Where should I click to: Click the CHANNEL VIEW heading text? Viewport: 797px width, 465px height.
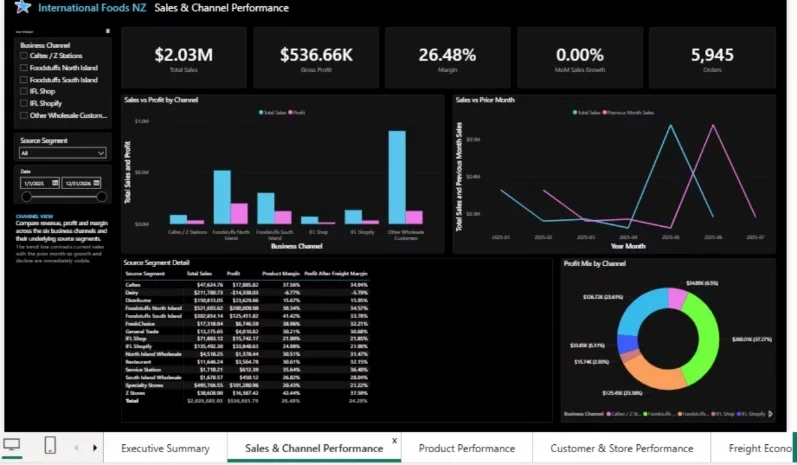pos(34,216)
